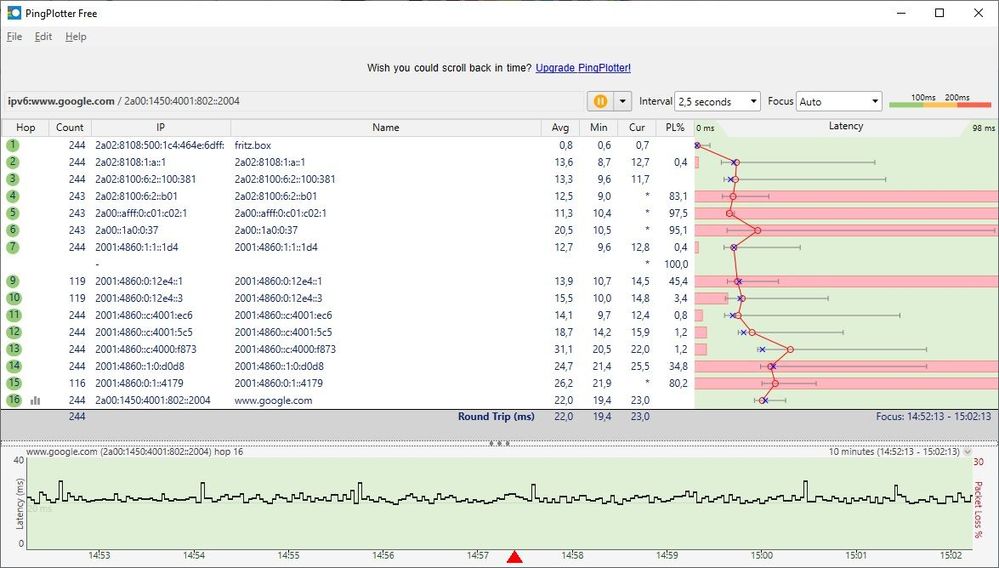The height and width of the screenshot is (568, 999).
Task: Expand the Interval 2,5 seconds dropdown
Action: click(718, 101)
